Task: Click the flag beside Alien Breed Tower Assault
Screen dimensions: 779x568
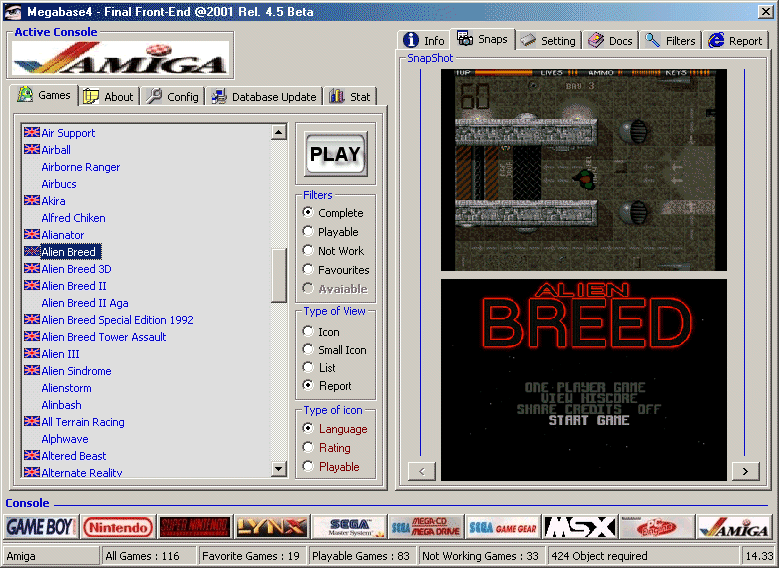Action: [x=32, y=336]
